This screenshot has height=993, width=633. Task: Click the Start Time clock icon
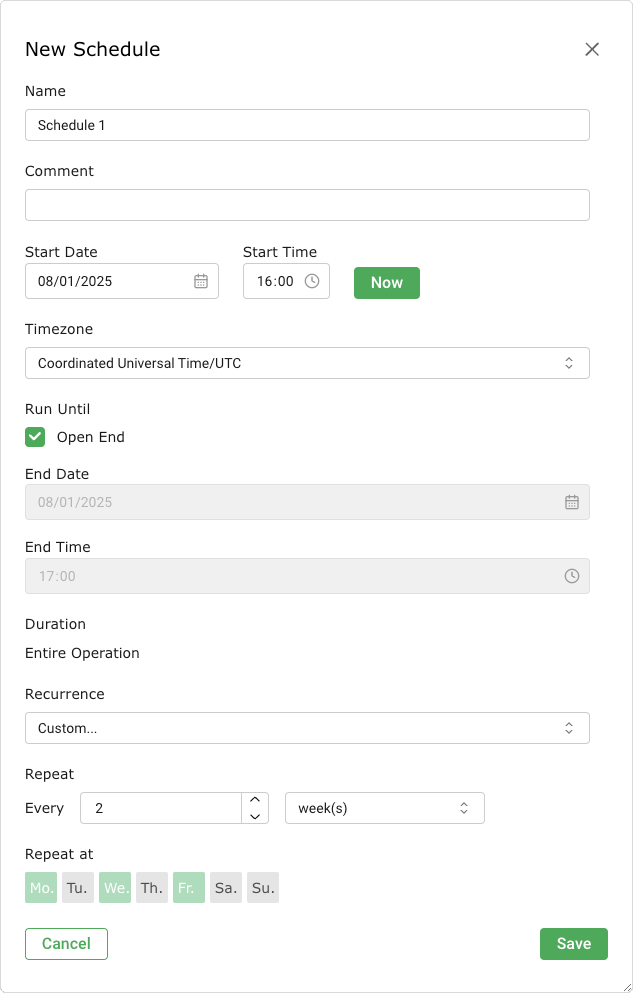click(312, 281)
